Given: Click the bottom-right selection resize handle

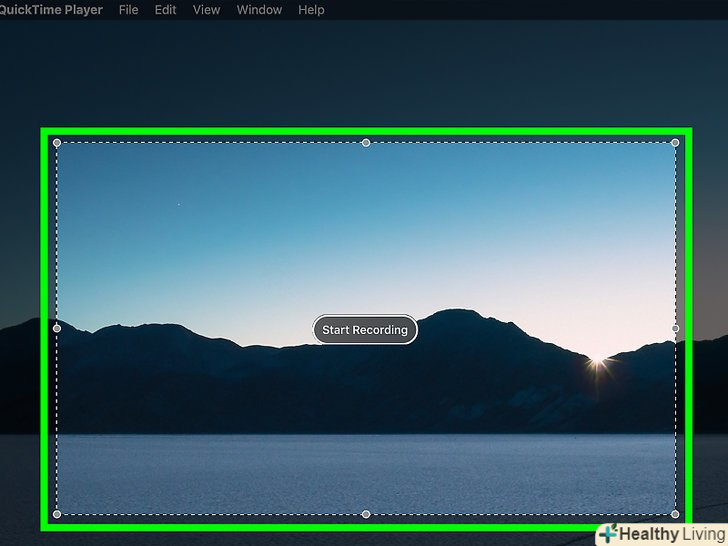Looking at the screenshot, I should (x=675, y=514).
